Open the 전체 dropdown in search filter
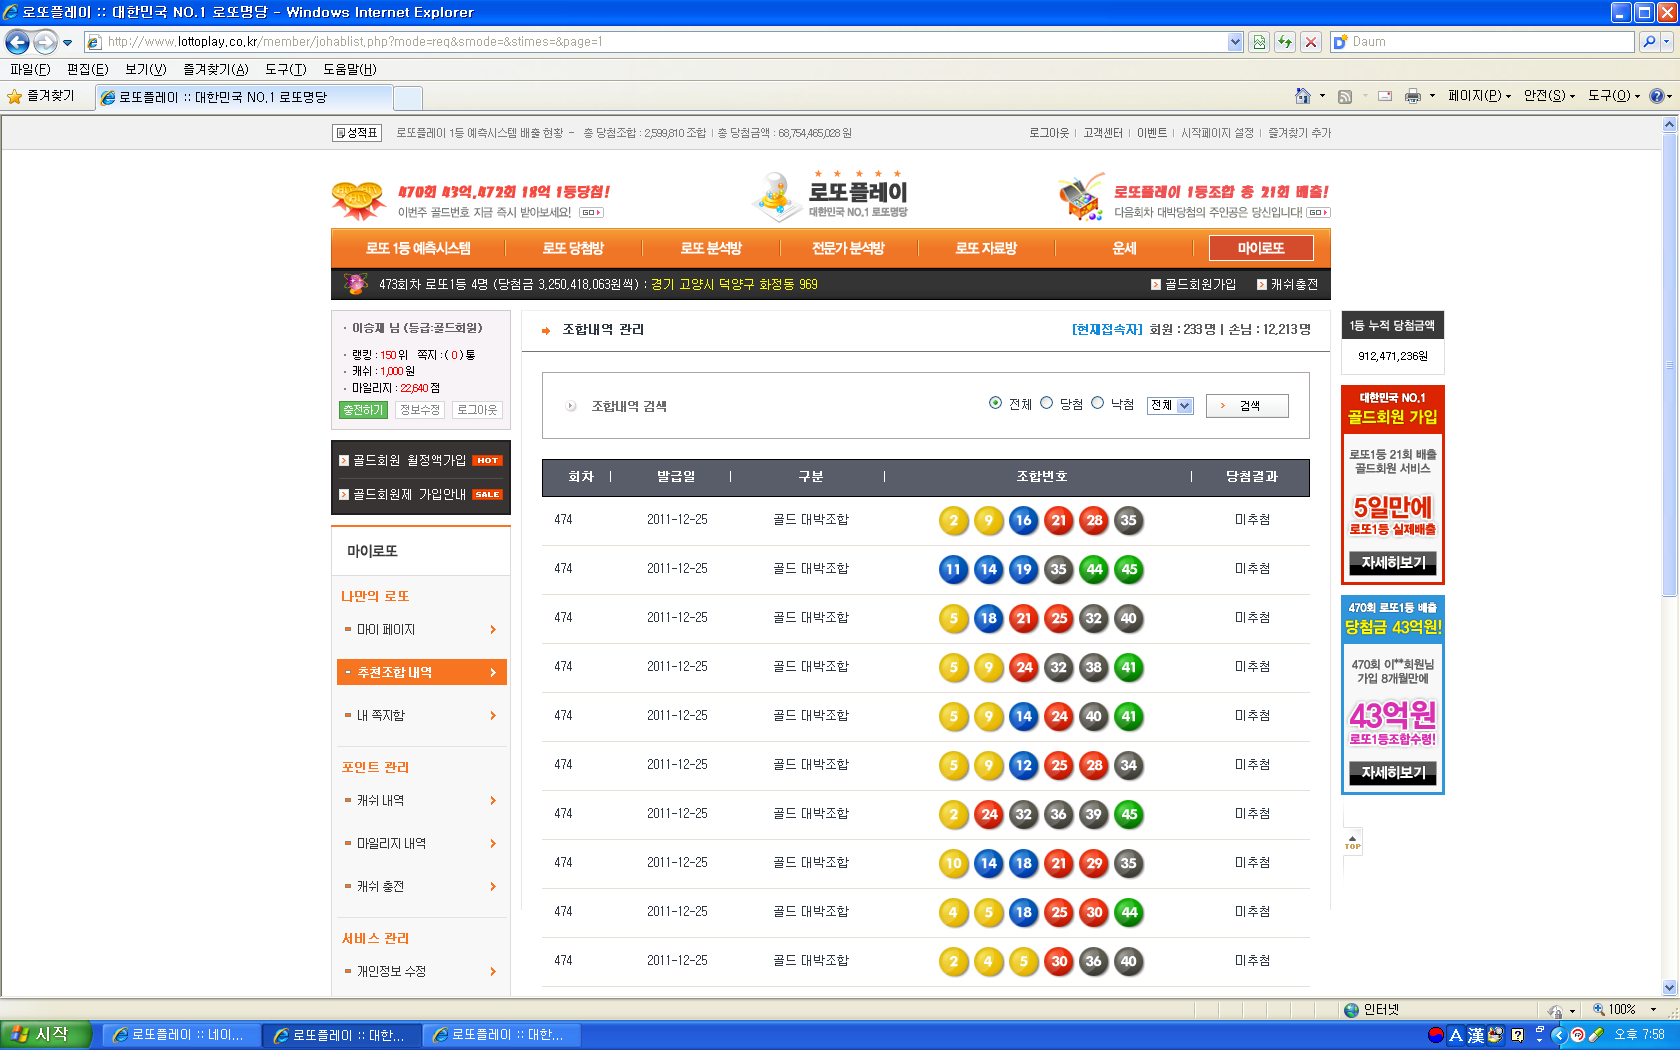The height and width of the screenshot is (1050, 1680). coord(1170,405)
